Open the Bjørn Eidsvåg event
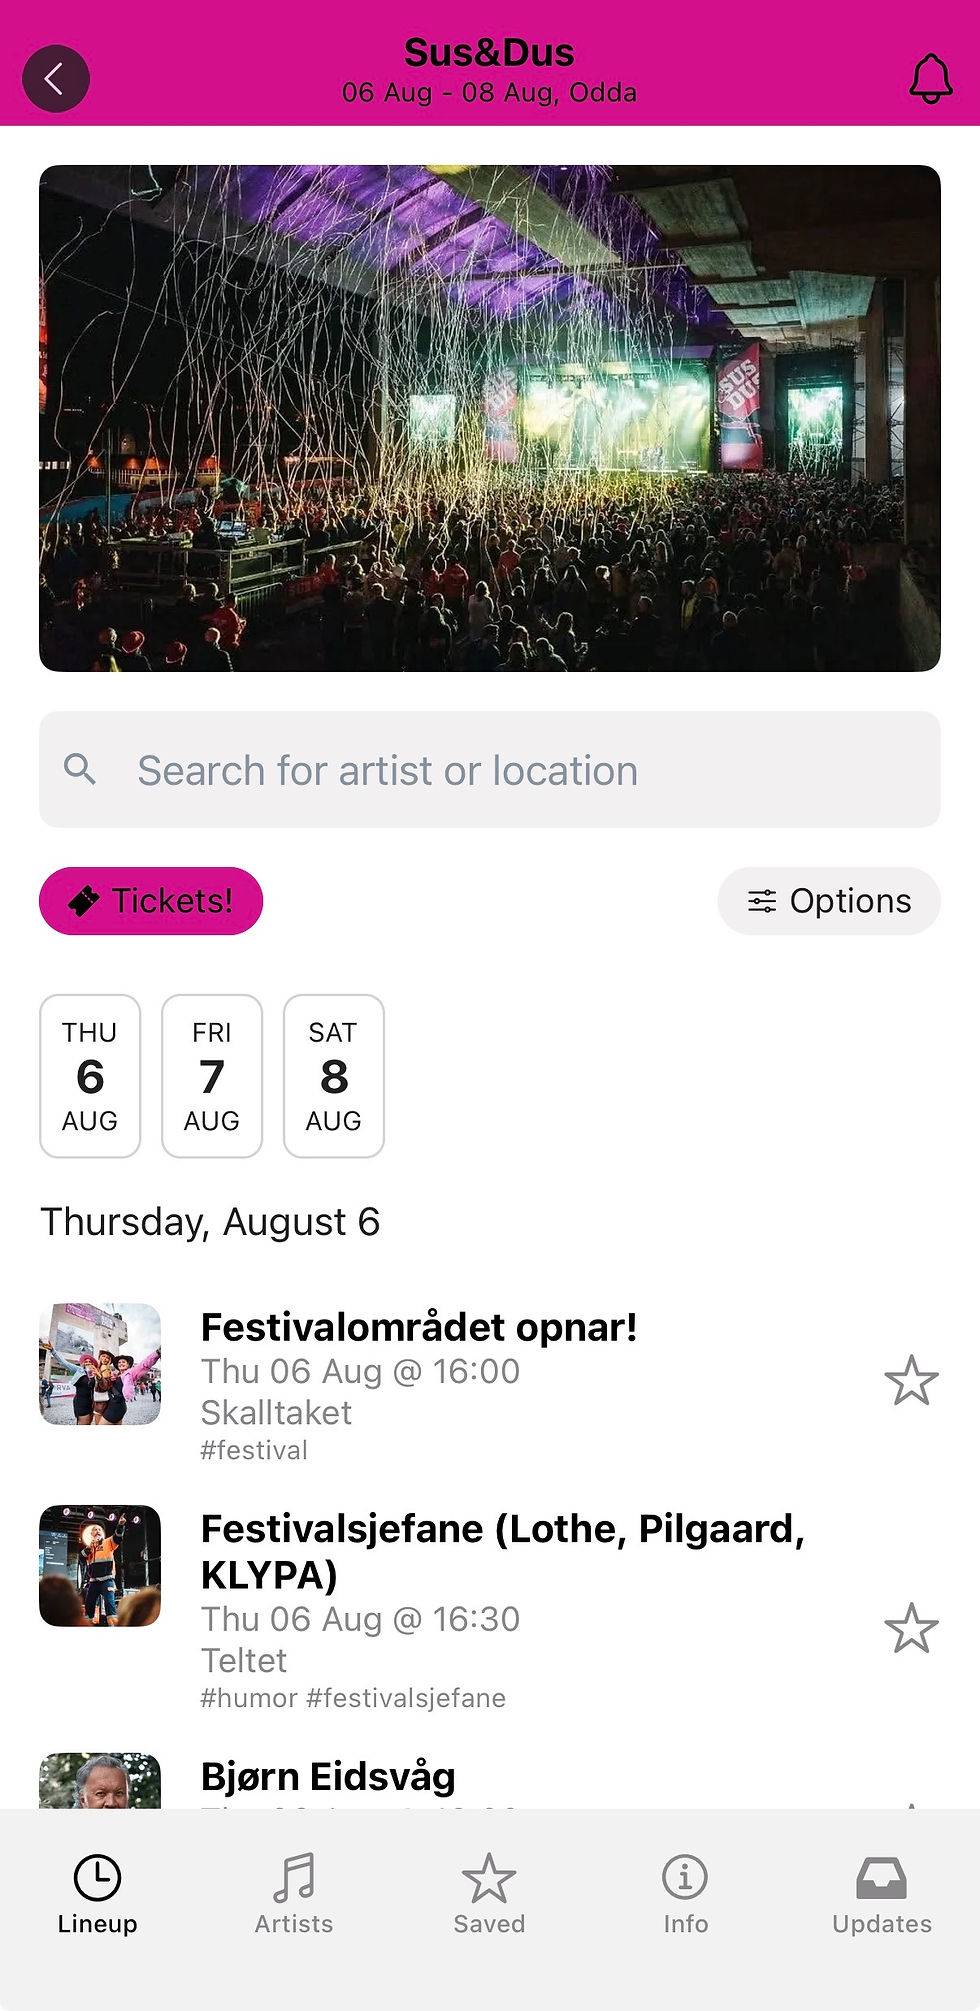Screen dimensions: 980x2011 pos(328,1777)
